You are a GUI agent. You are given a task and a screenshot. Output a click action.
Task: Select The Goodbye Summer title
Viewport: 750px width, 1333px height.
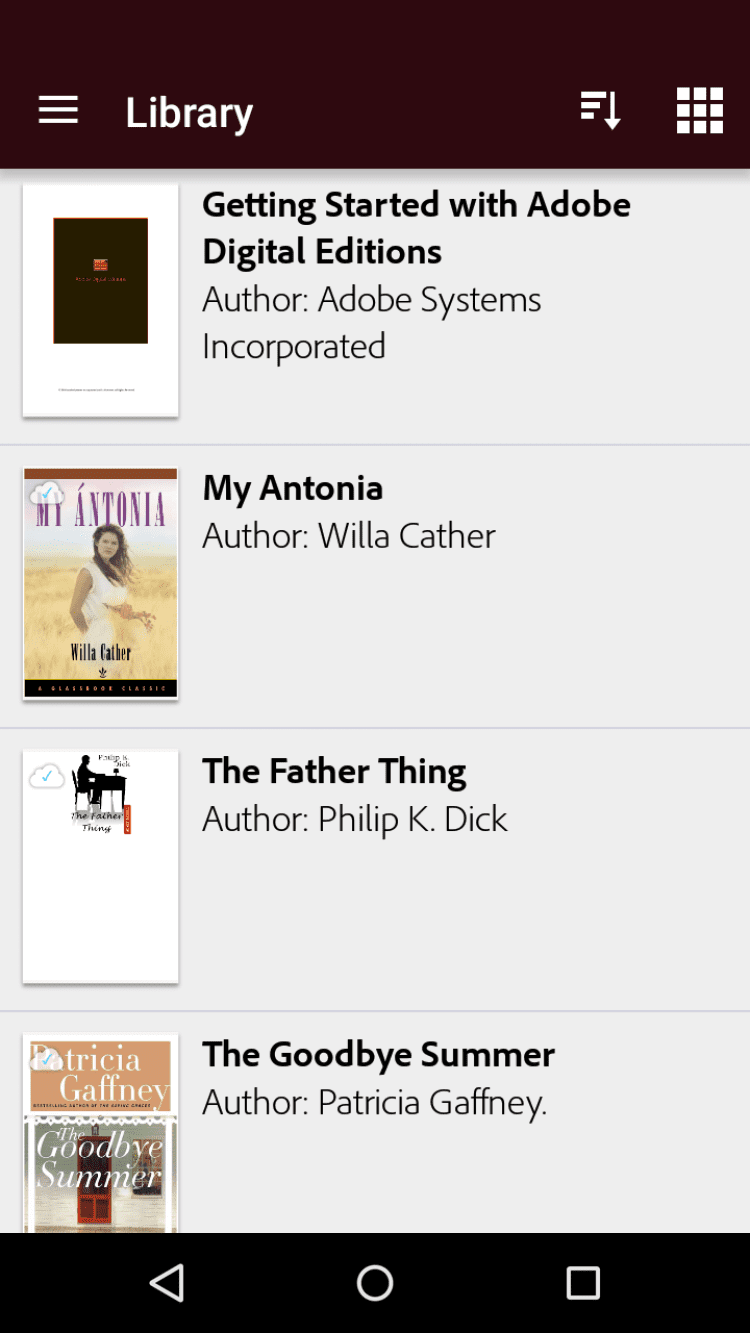[x=378, y=1054]
